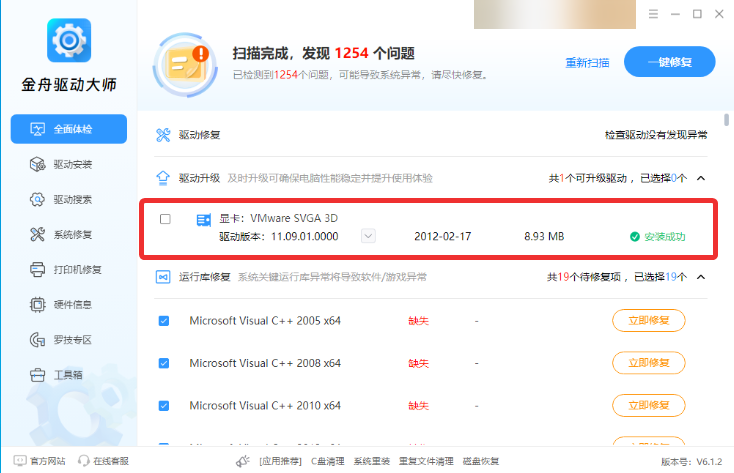This screenshot has height=473, width=734.
Task: Click the 工具箱 toolbox icon
Action: (37, 375)
